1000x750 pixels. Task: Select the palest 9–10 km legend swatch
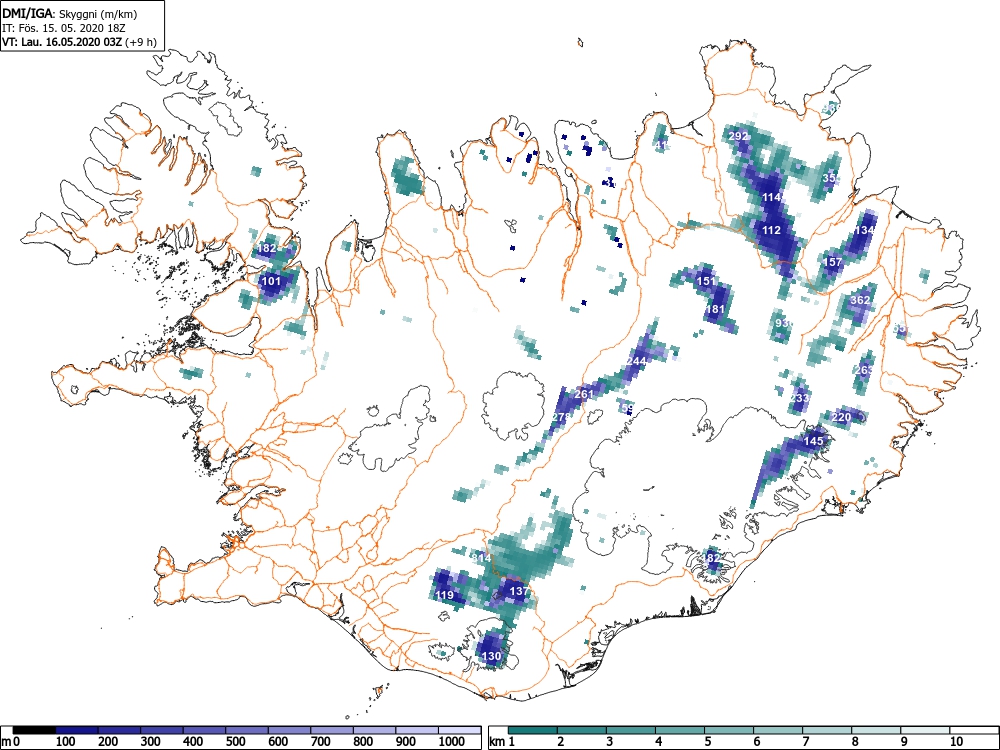926,730
